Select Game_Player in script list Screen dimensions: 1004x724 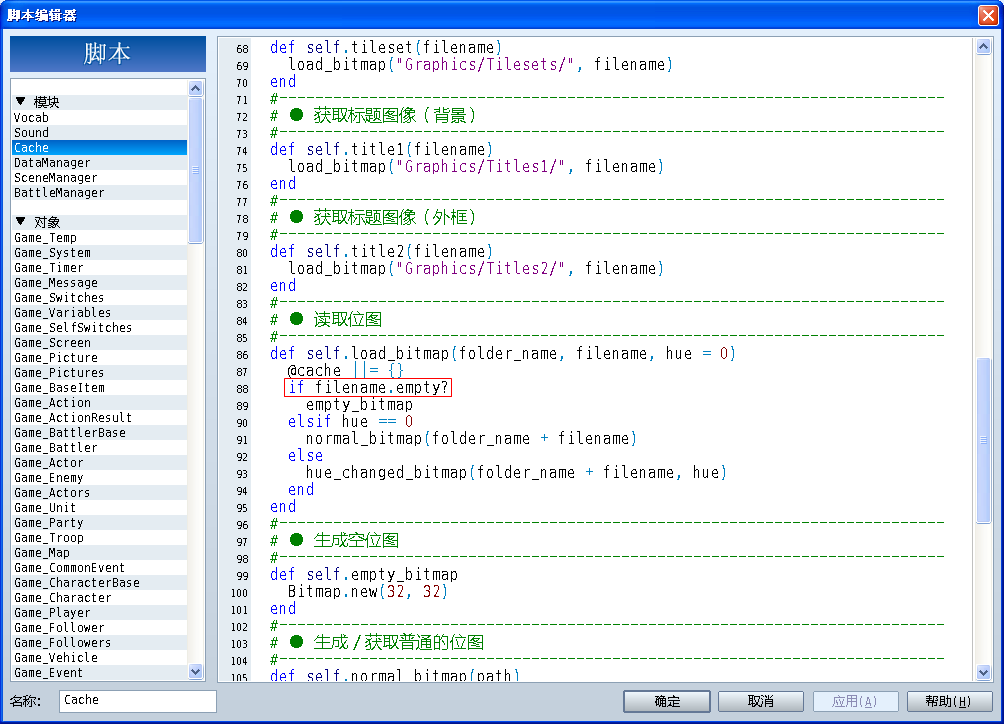tap(99, 613)
